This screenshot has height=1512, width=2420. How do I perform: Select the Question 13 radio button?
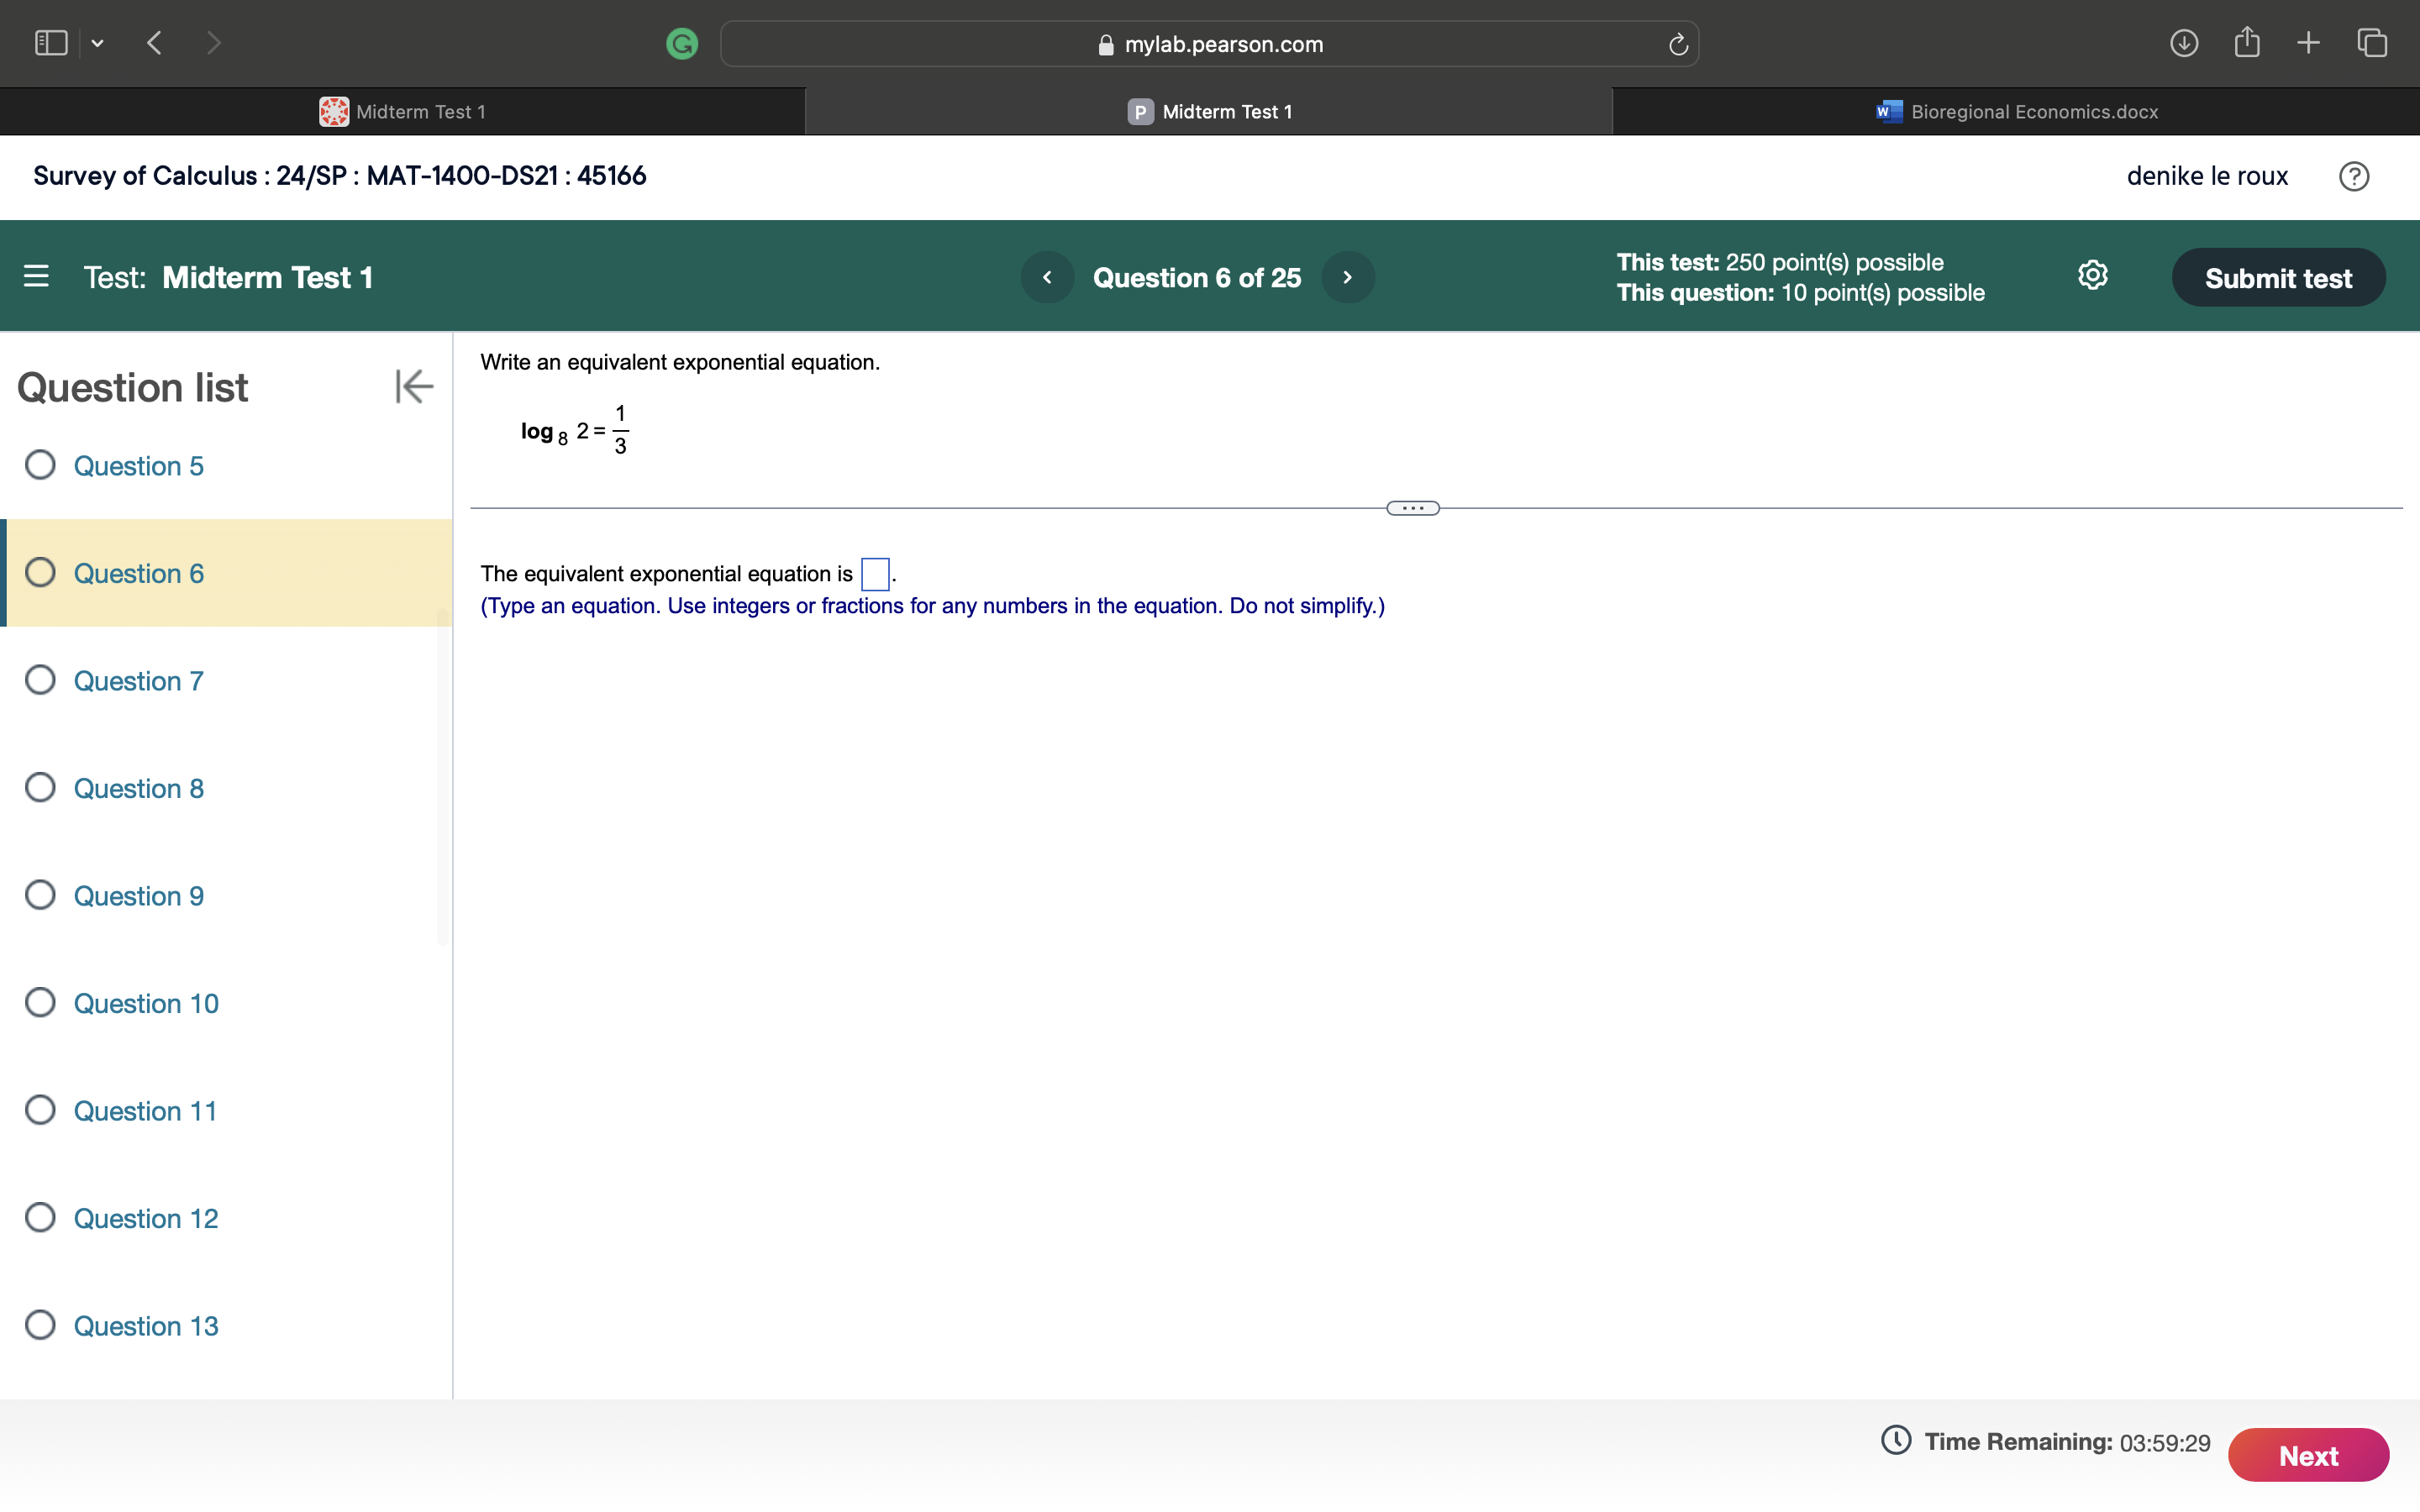click(x=40, y=1324)
